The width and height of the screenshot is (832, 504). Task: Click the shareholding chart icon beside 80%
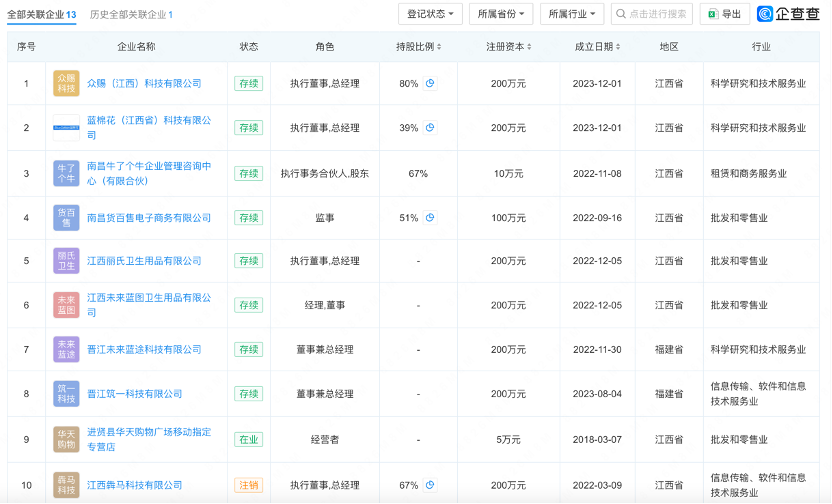[x=430, y=84]
